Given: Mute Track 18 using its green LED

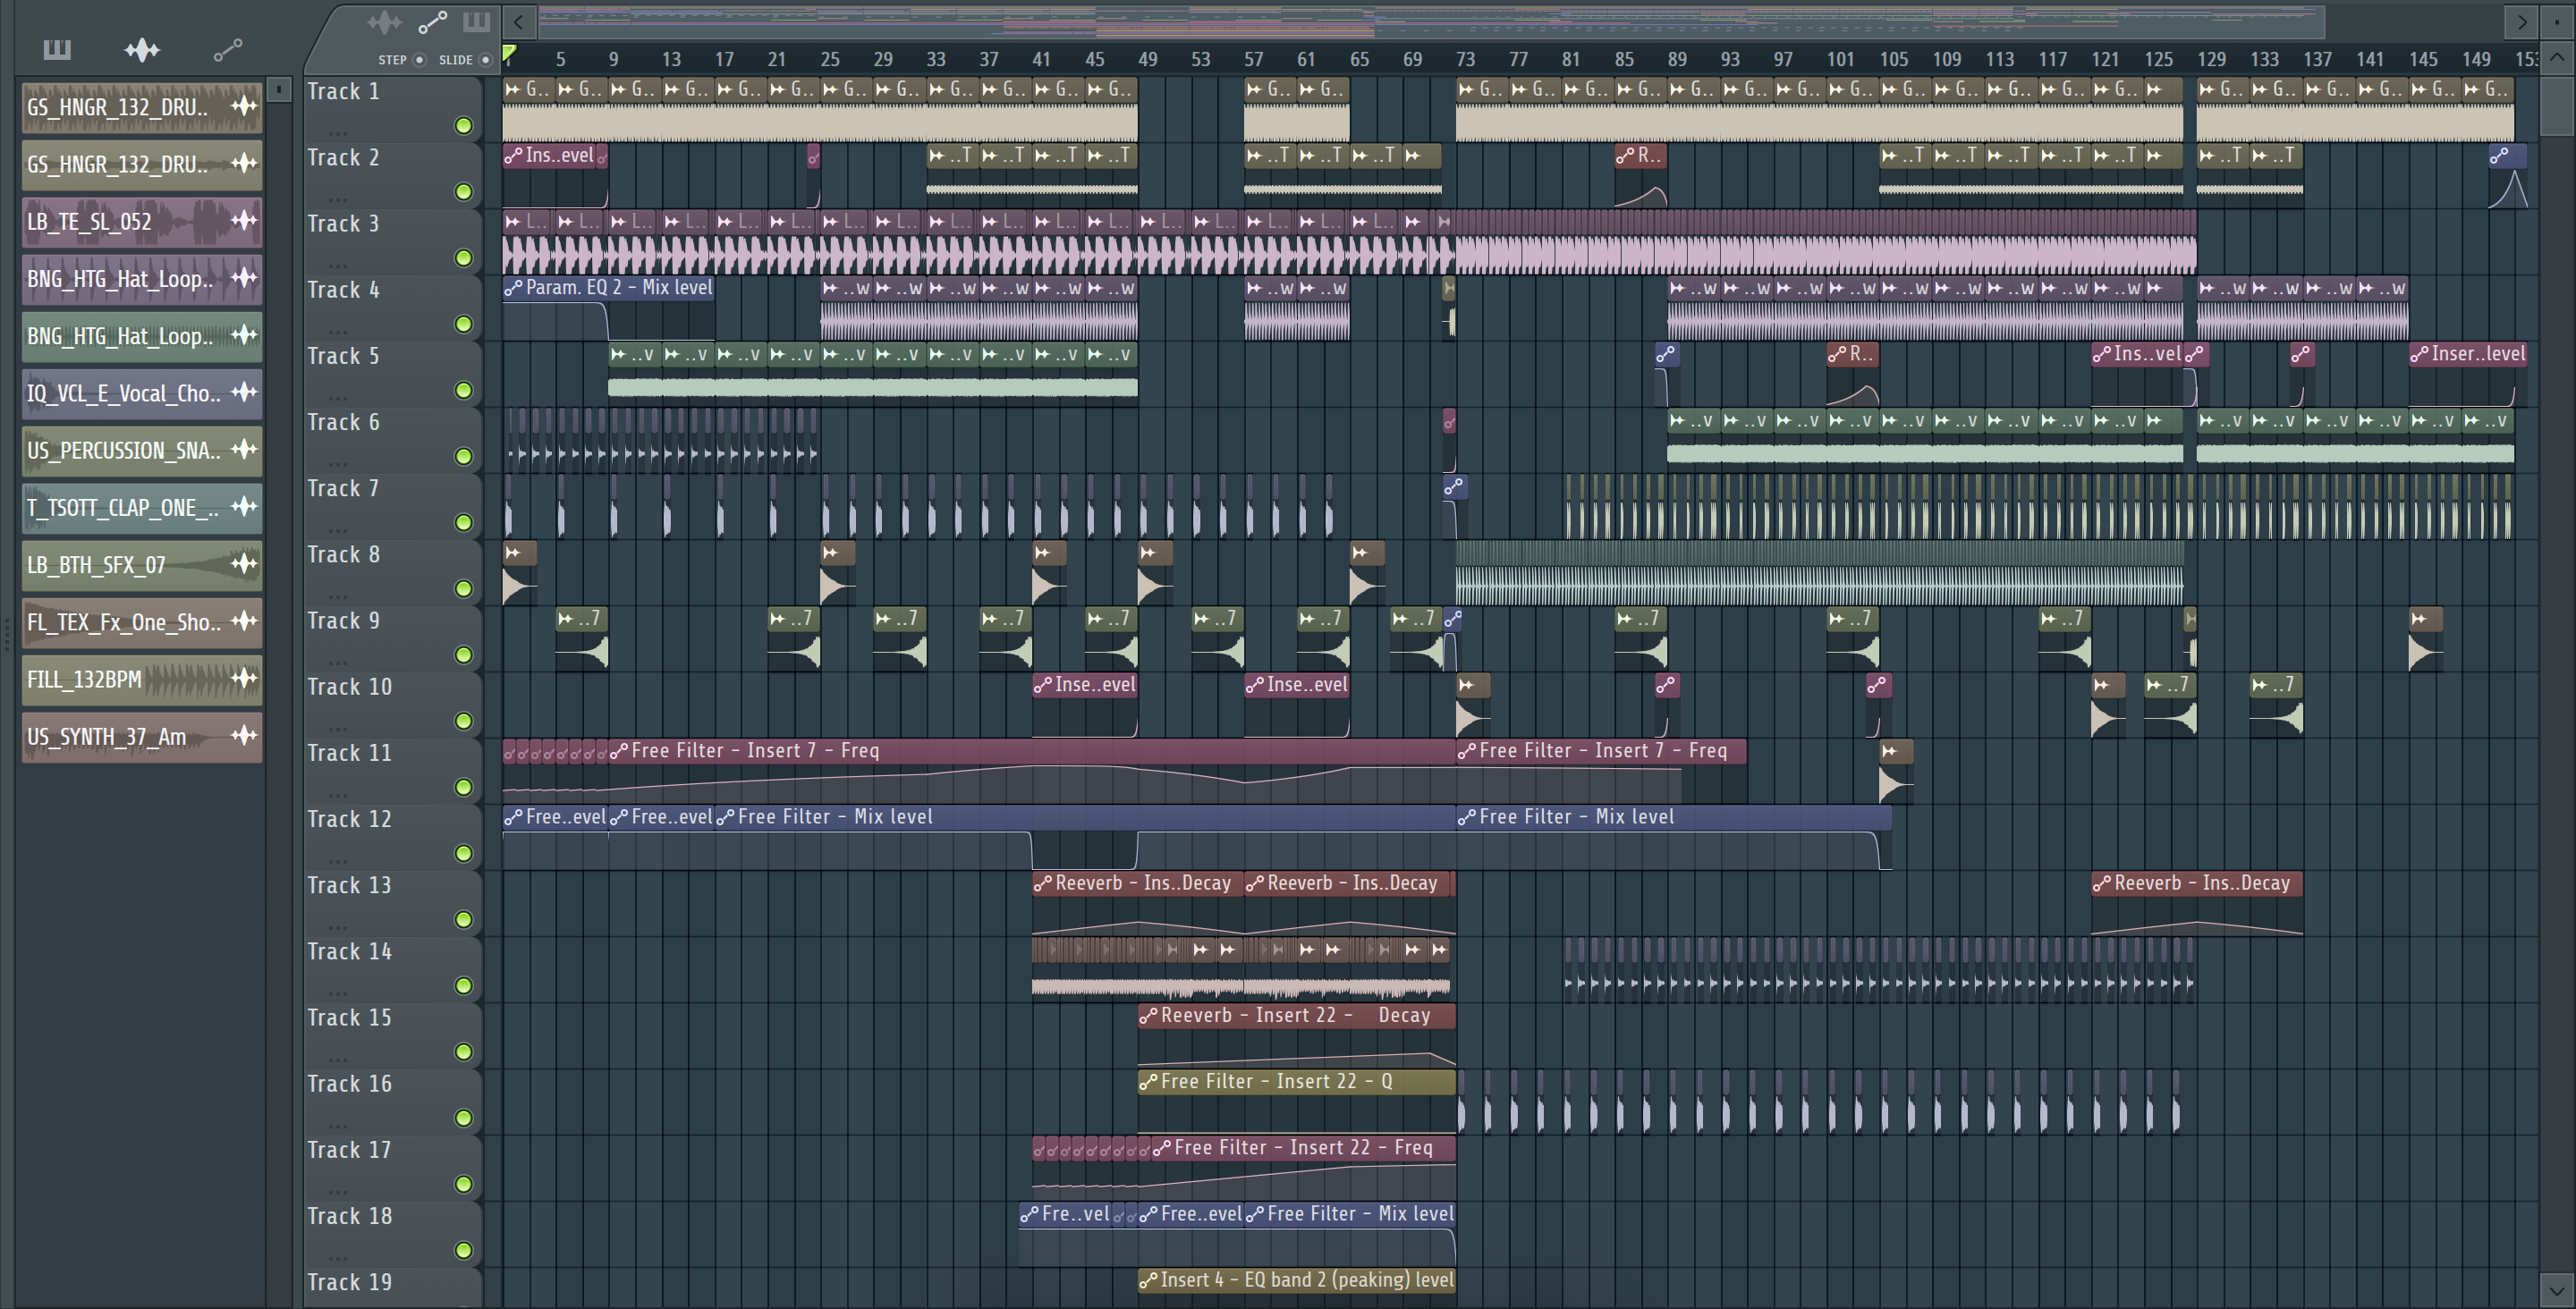Looking at the screenshot, I should [x=463, y=1250].
